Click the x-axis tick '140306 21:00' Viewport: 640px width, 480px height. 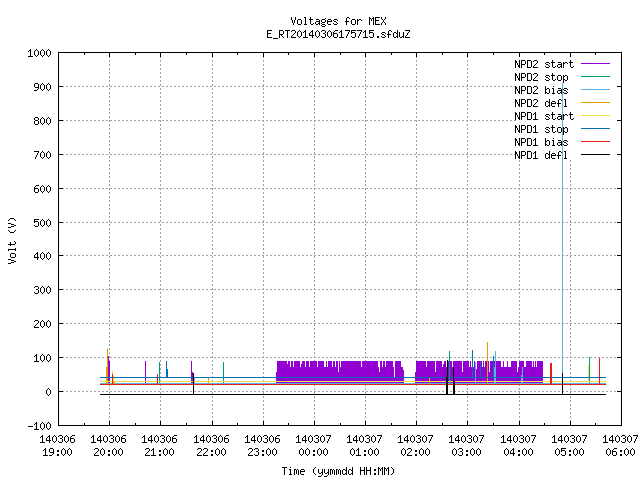point(159,446)
